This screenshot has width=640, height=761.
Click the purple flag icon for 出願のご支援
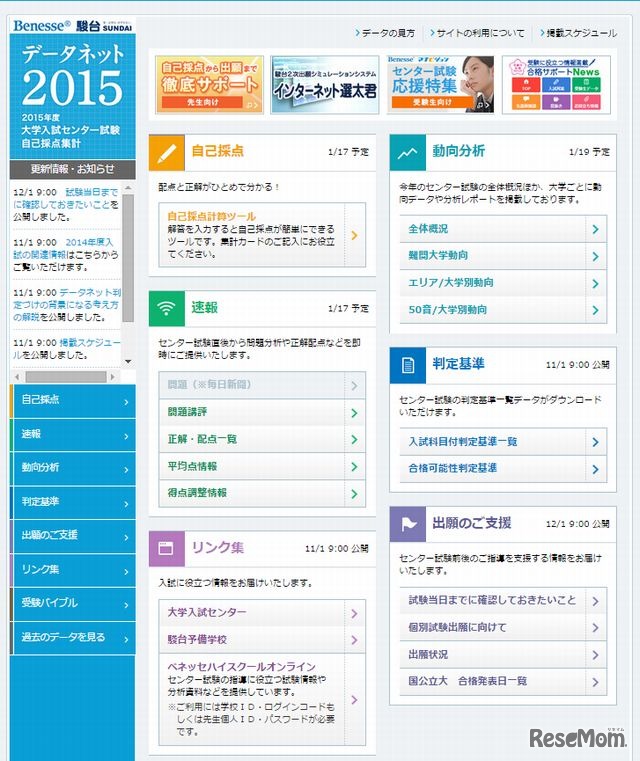pos(408,524)
